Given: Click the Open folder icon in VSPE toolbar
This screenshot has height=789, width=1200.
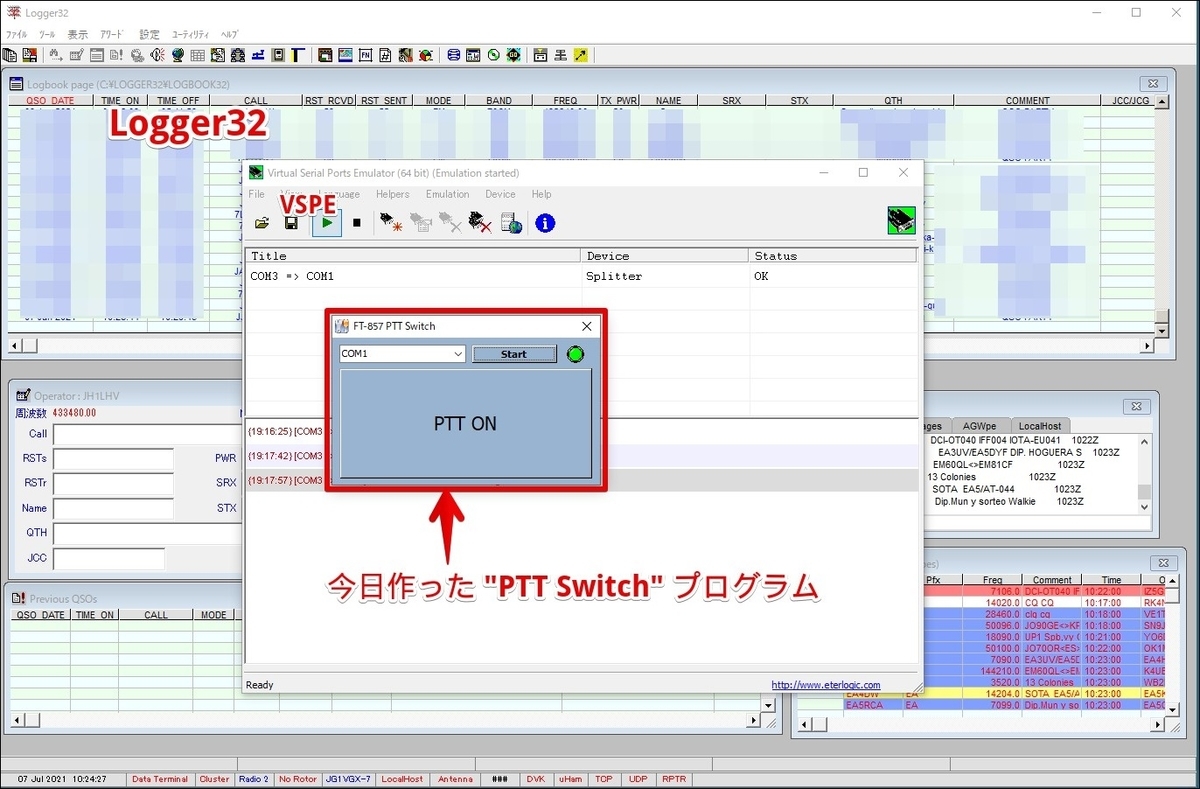Looking at the screenshot, I should [262, 222].
